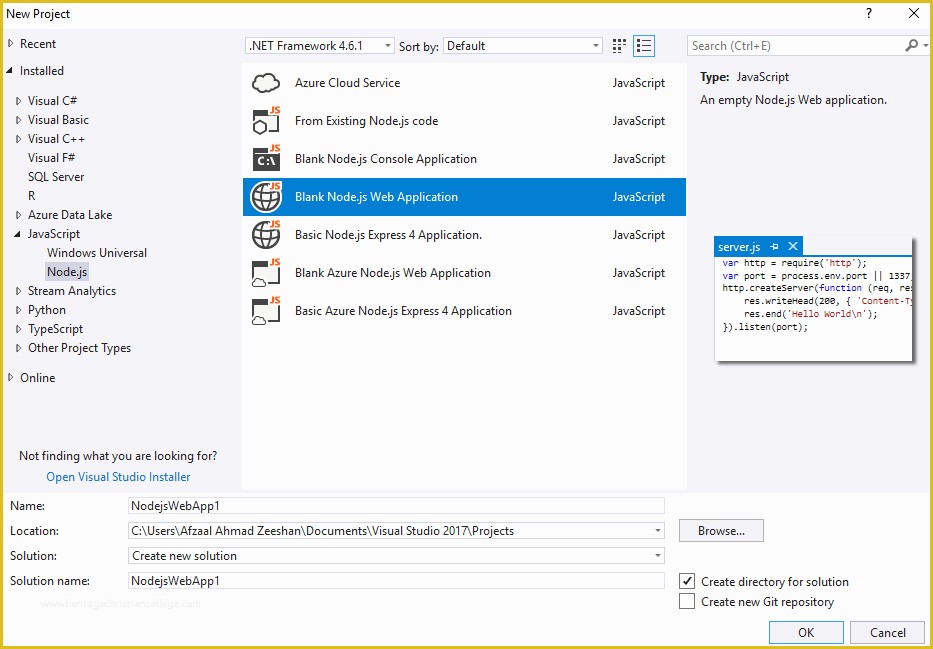Switch to medium icons list view

[644, 46]
